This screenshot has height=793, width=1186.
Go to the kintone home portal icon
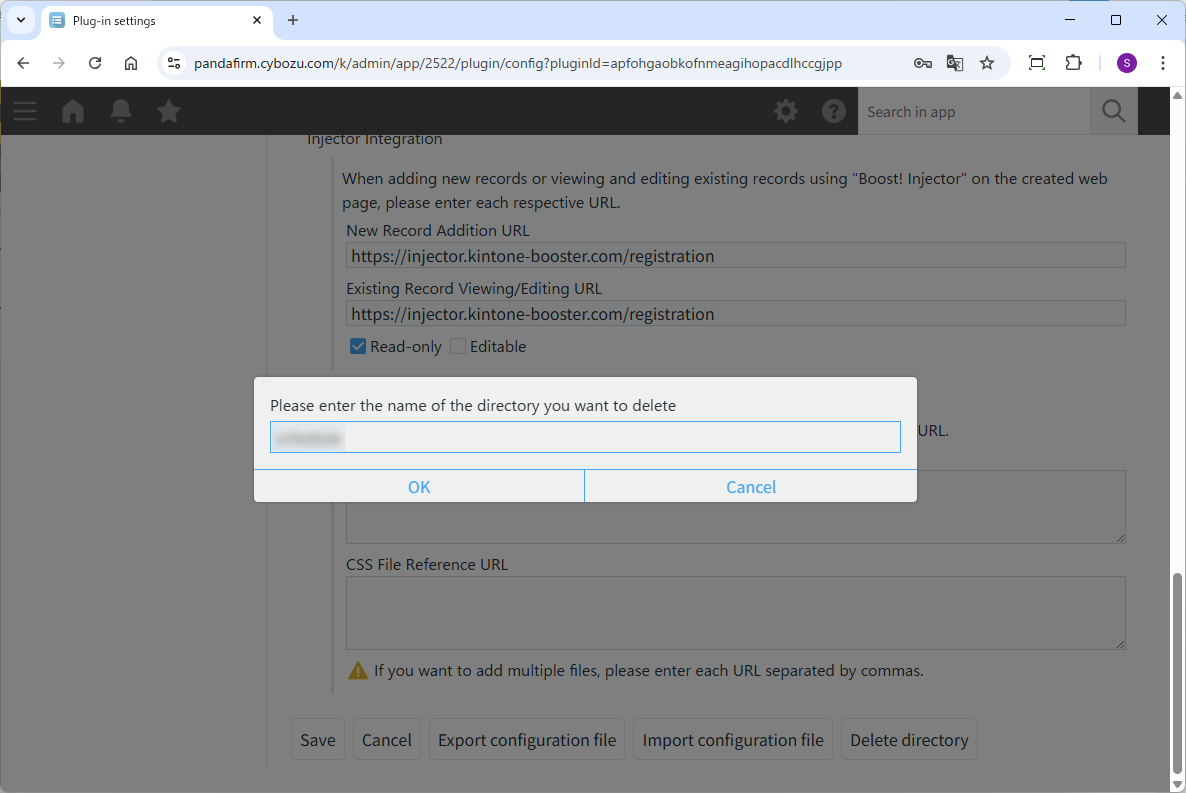(x=73, y=111)
